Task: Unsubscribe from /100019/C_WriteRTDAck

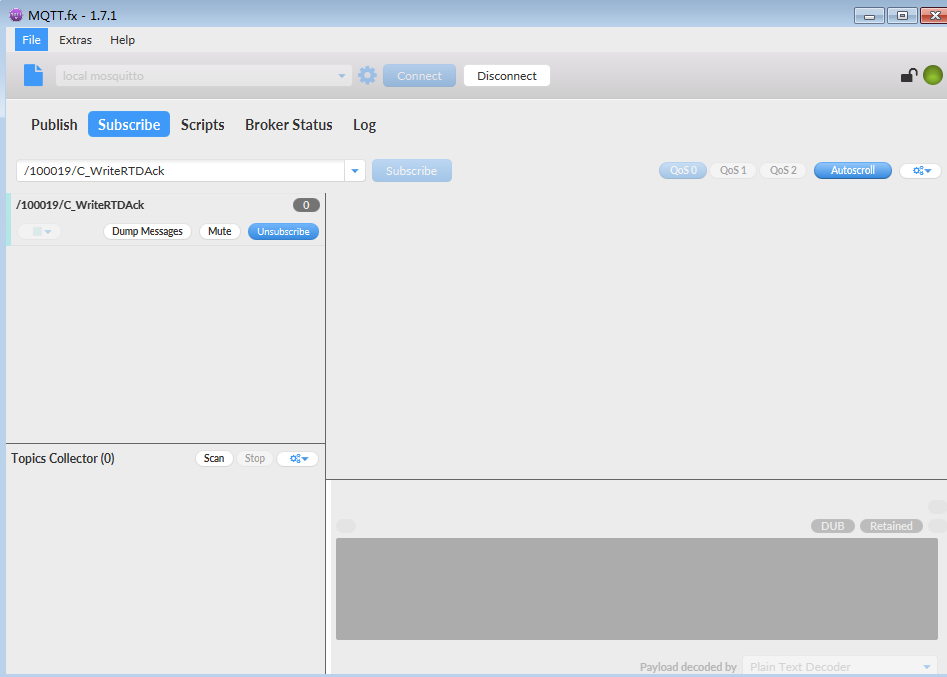Action: pos(283,231)
